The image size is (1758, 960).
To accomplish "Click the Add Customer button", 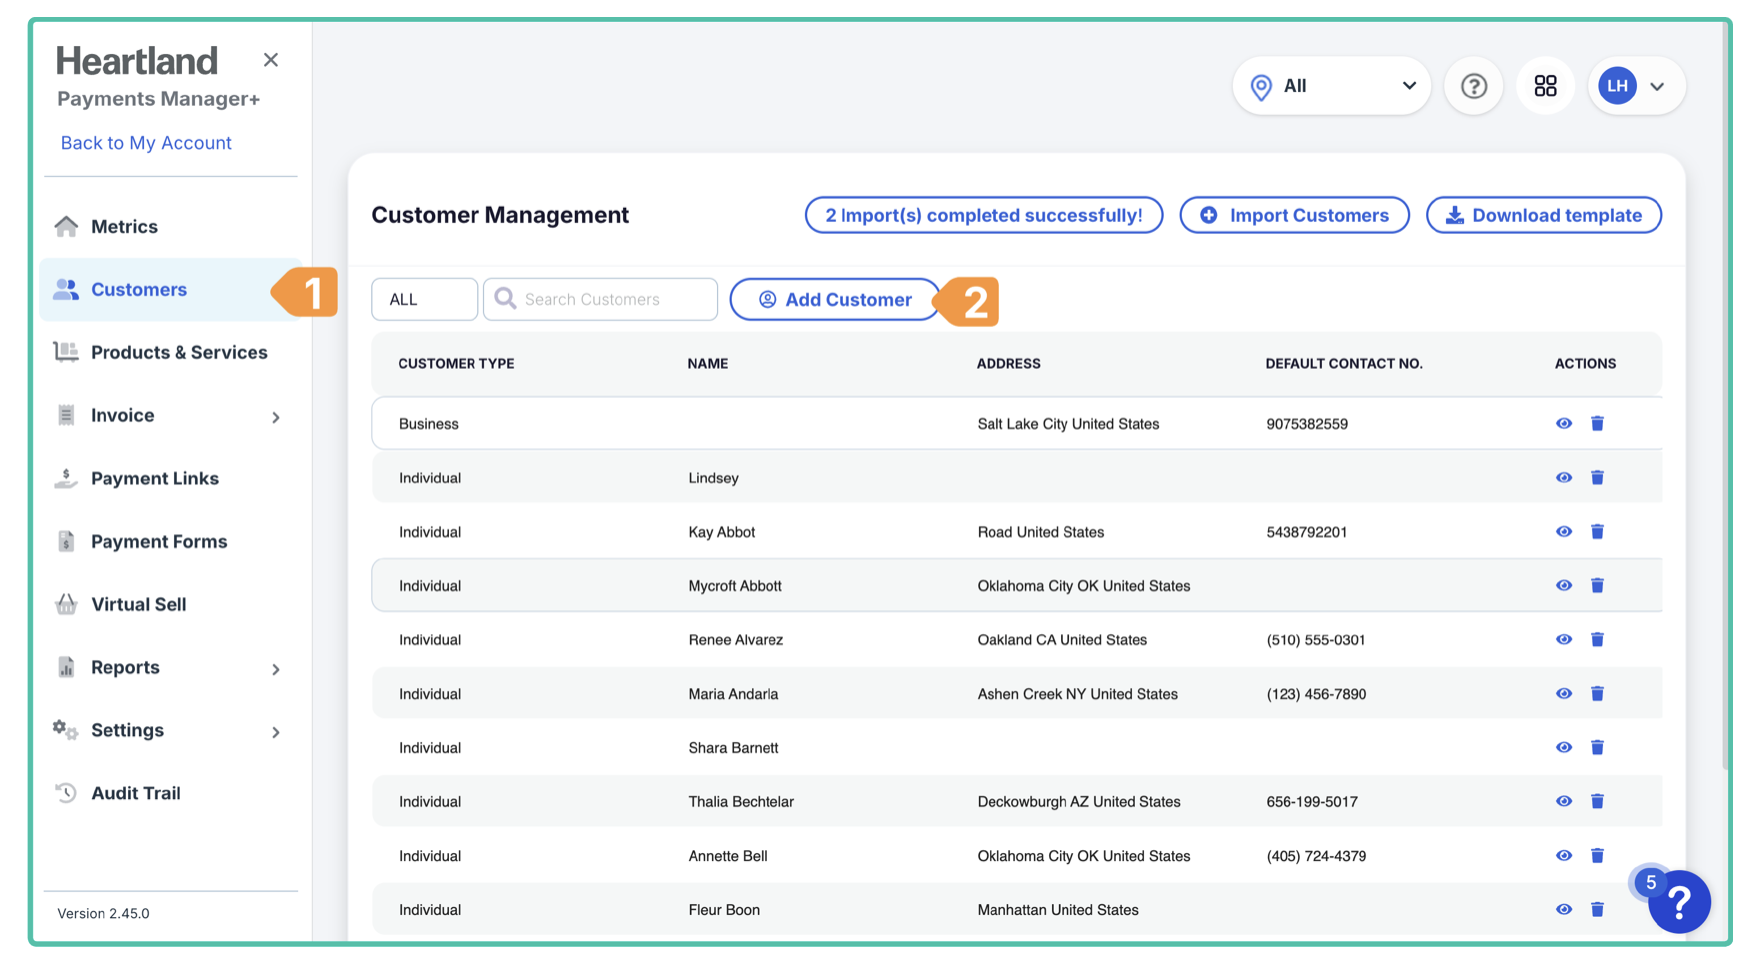I will pyautogui.click(x=835, y=300).
